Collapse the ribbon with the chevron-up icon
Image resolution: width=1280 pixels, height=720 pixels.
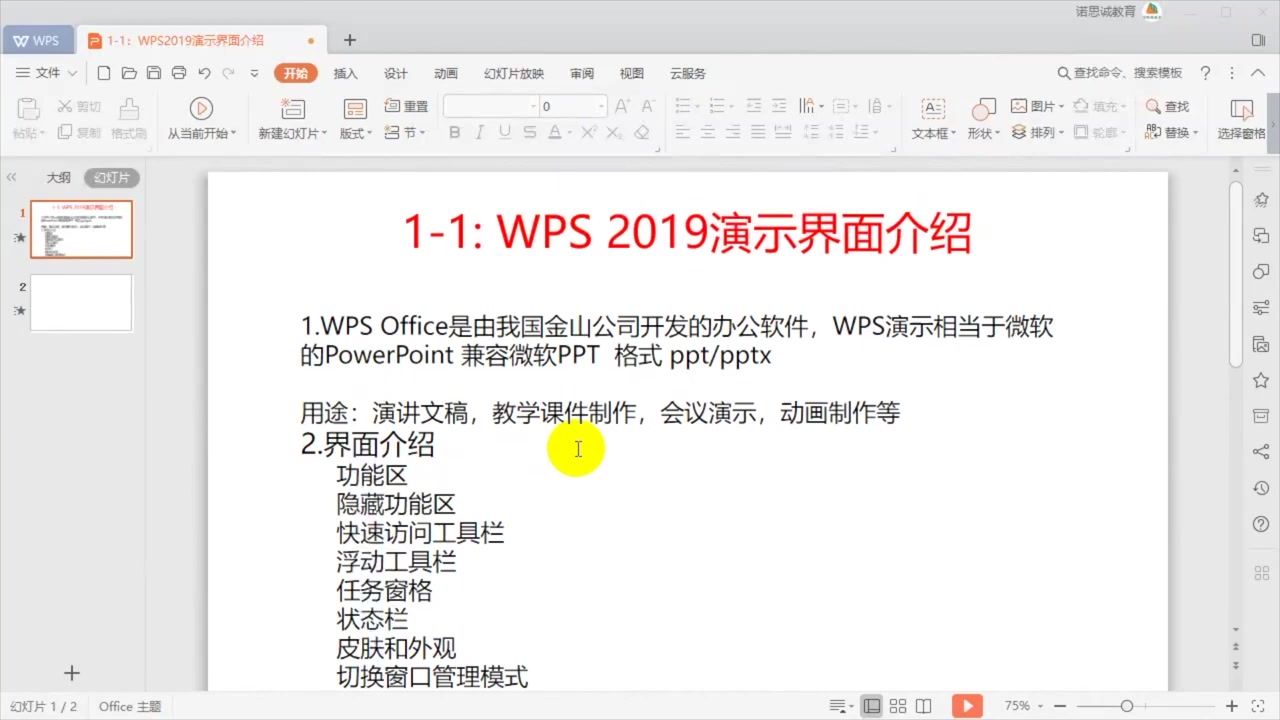(1257, 73)
